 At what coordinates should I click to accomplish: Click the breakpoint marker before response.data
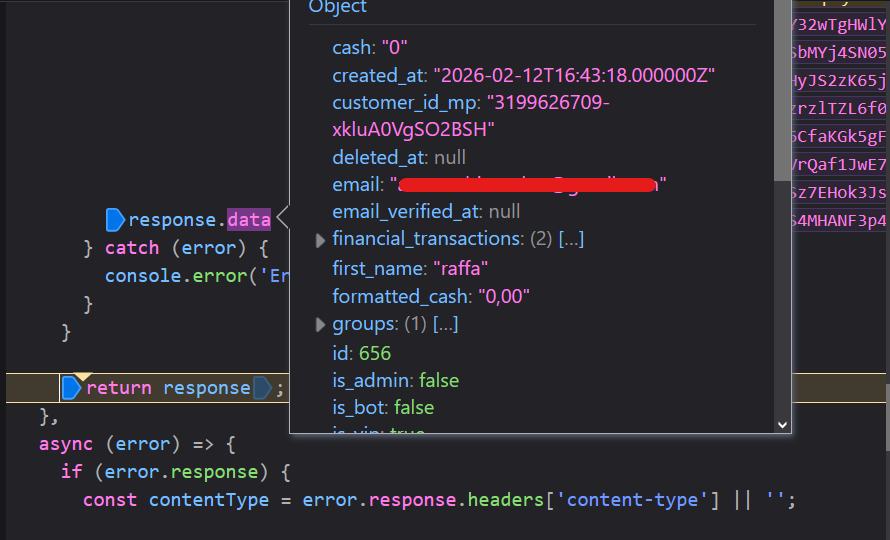115,220
